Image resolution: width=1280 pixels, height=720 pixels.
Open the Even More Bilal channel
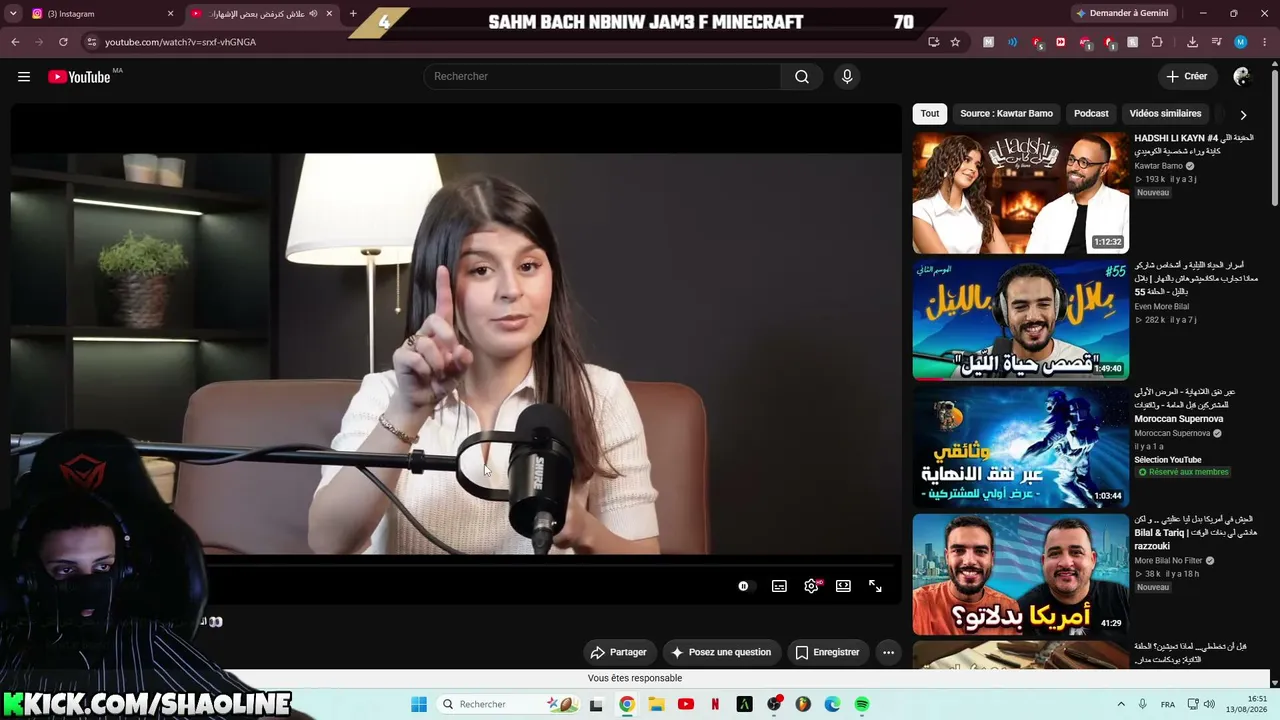point(1161,306)
